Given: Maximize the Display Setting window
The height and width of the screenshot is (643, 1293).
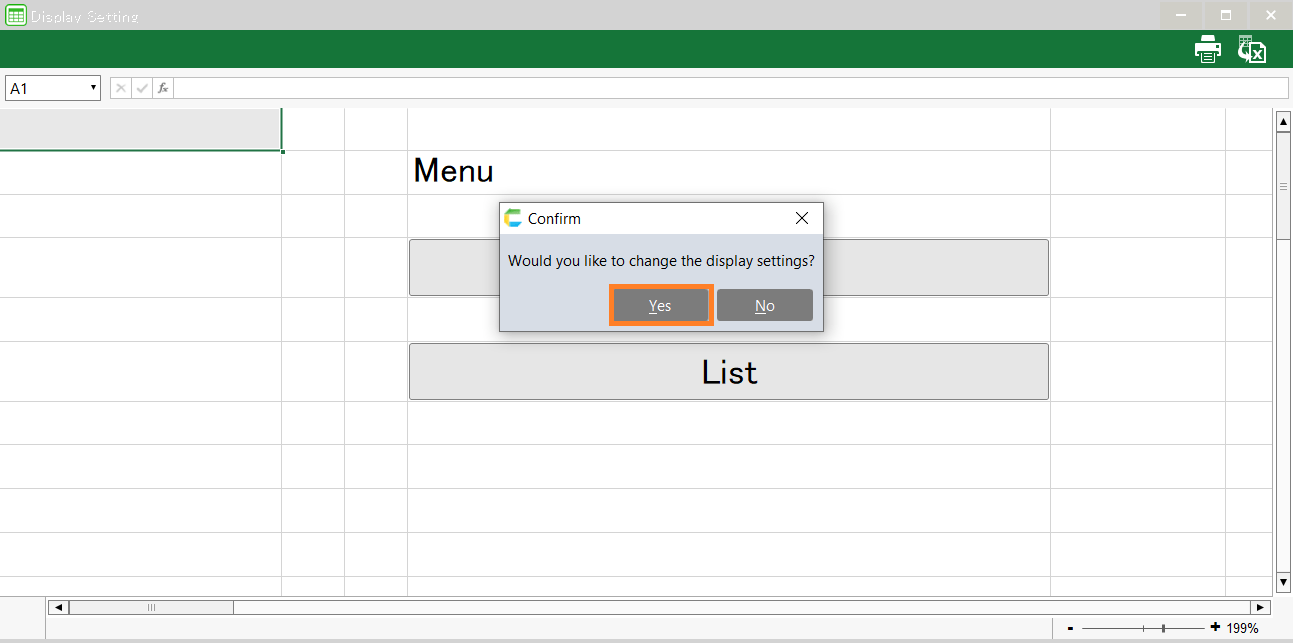Looking at the screenshot, I should (x=1226, y=15).
